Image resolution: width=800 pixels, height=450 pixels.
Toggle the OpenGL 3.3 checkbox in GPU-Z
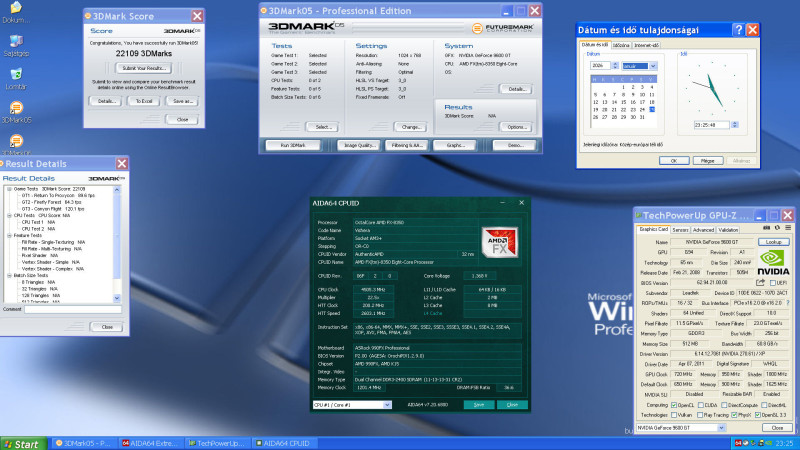(758, 415)
